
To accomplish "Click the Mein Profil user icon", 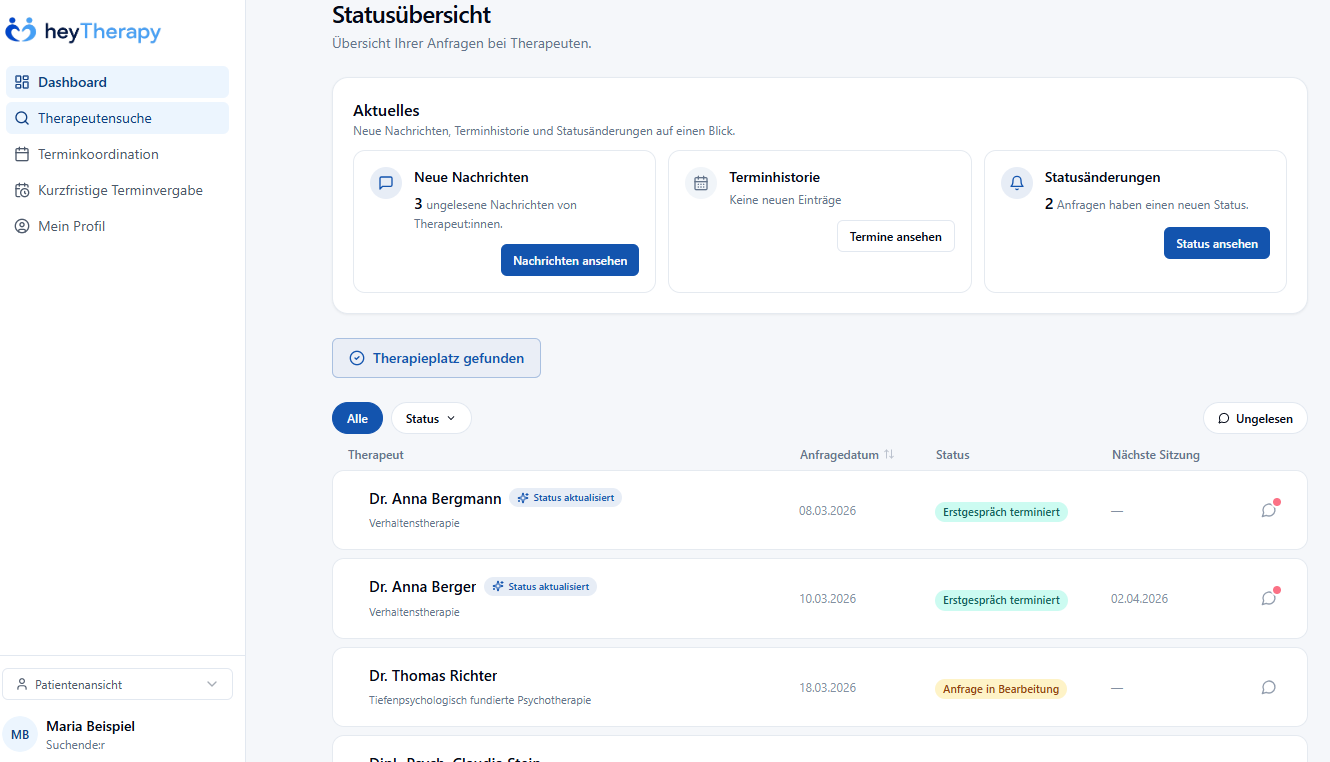I will click(x=22, y=226).
